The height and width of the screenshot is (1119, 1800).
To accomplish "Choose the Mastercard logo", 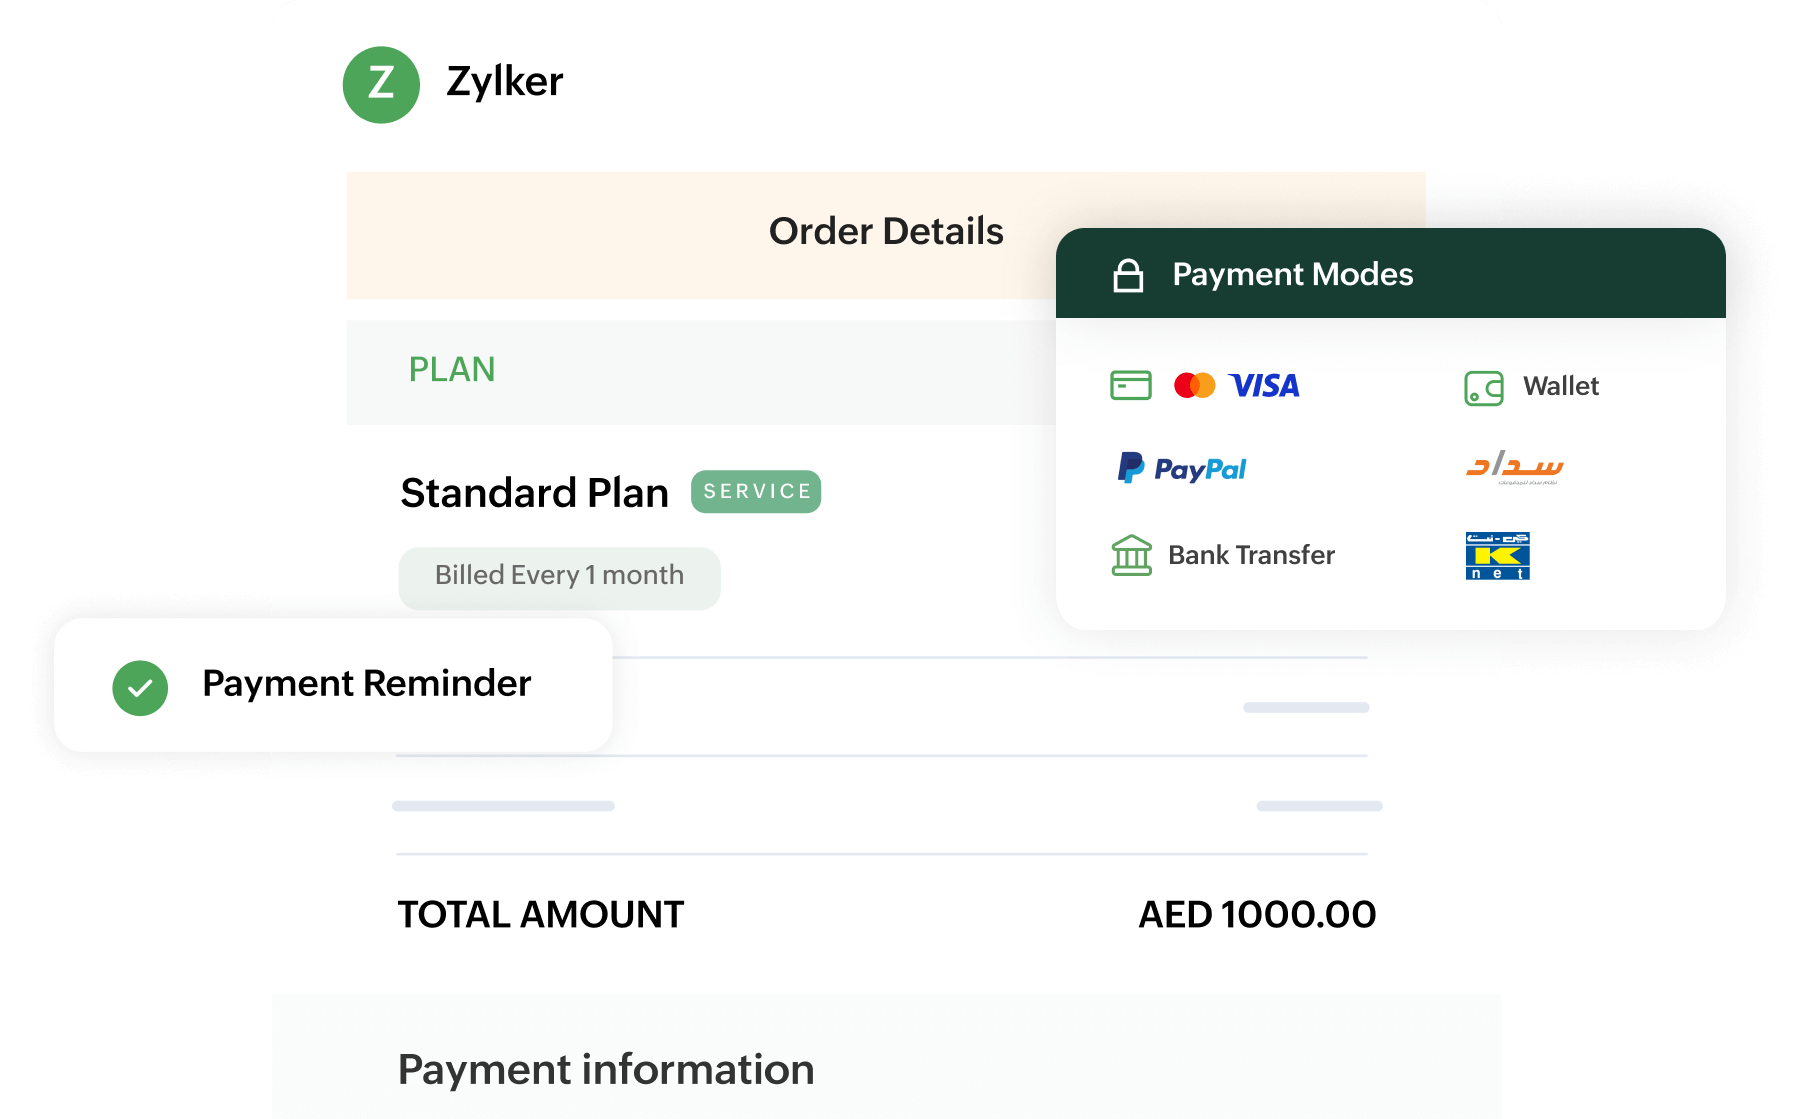I will pos(1194,385).
